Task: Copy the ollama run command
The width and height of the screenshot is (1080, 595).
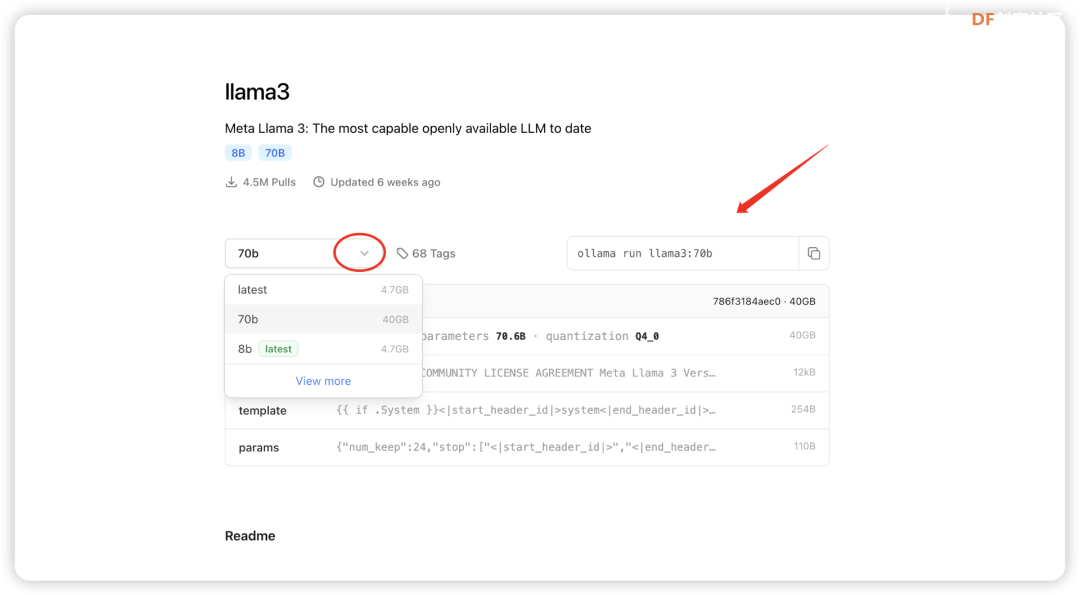Action: tap(813, 253)
